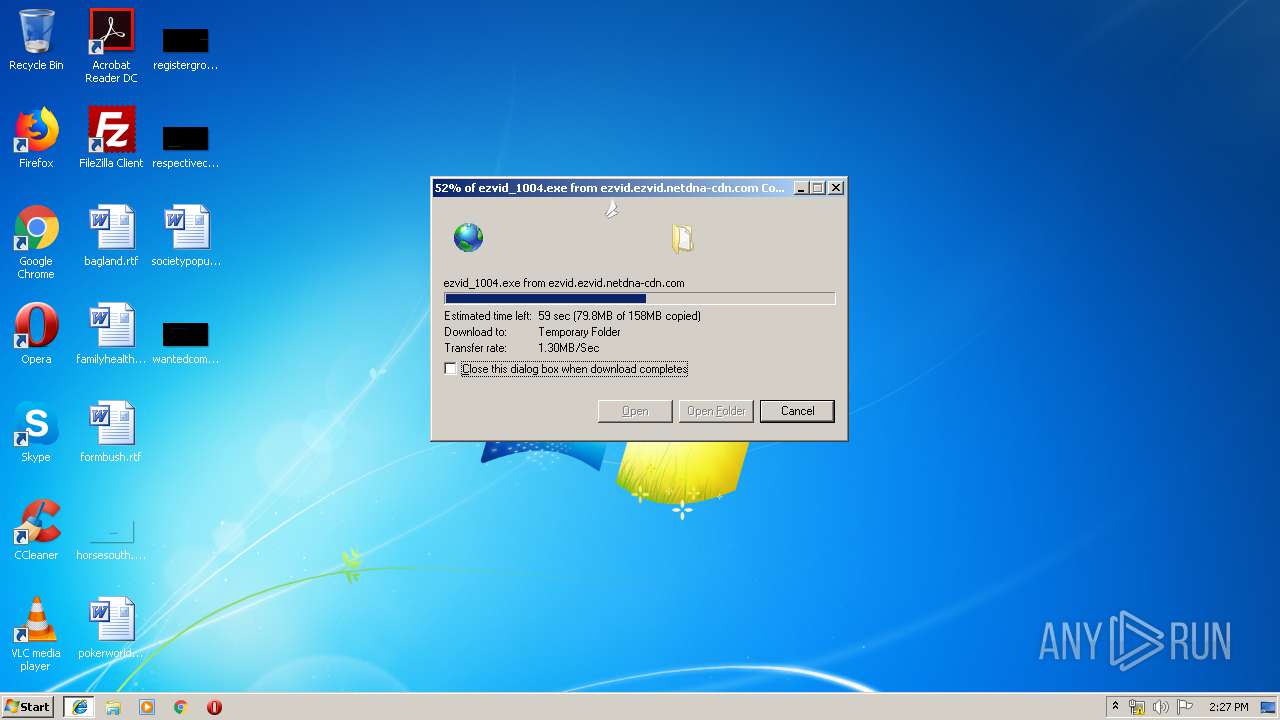Click the globe icon in download dialog
Image resolution: width=1280 pixels, height=720 pixels.
(x=468, y=238)
